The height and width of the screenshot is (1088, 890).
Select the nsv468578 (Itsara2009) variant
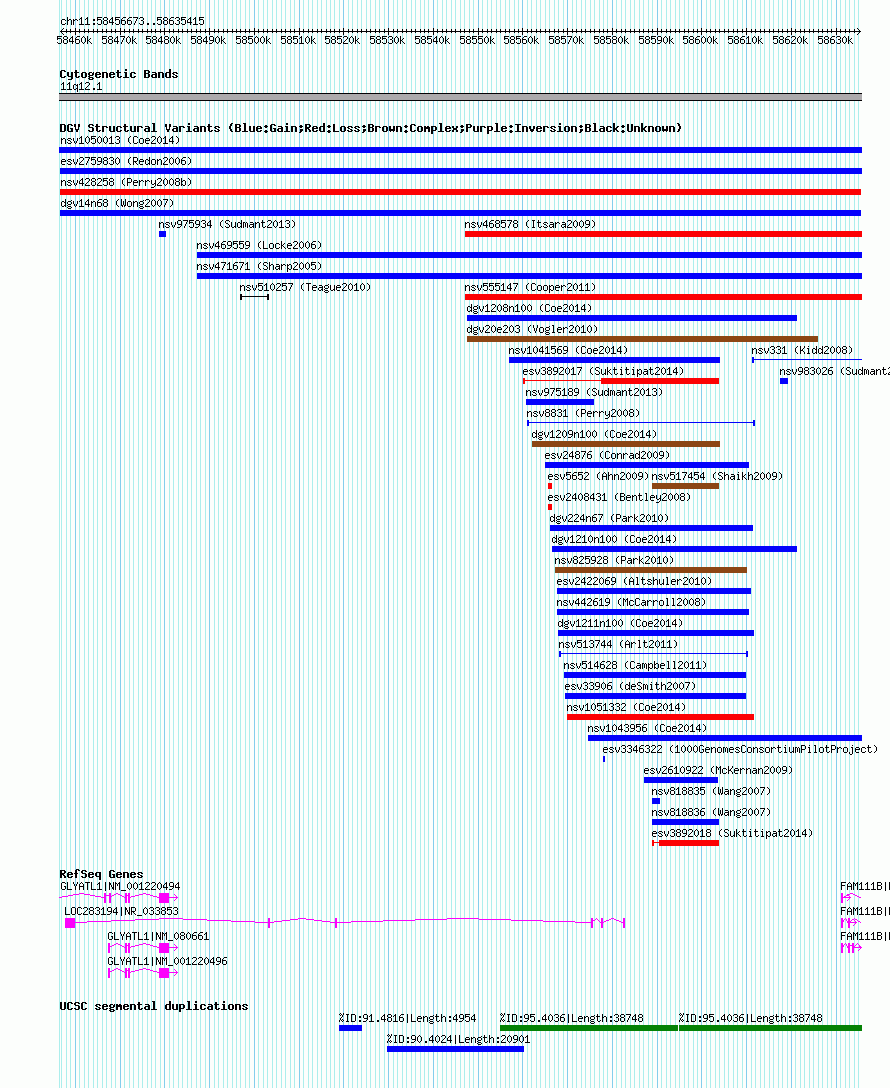point(663,234)
